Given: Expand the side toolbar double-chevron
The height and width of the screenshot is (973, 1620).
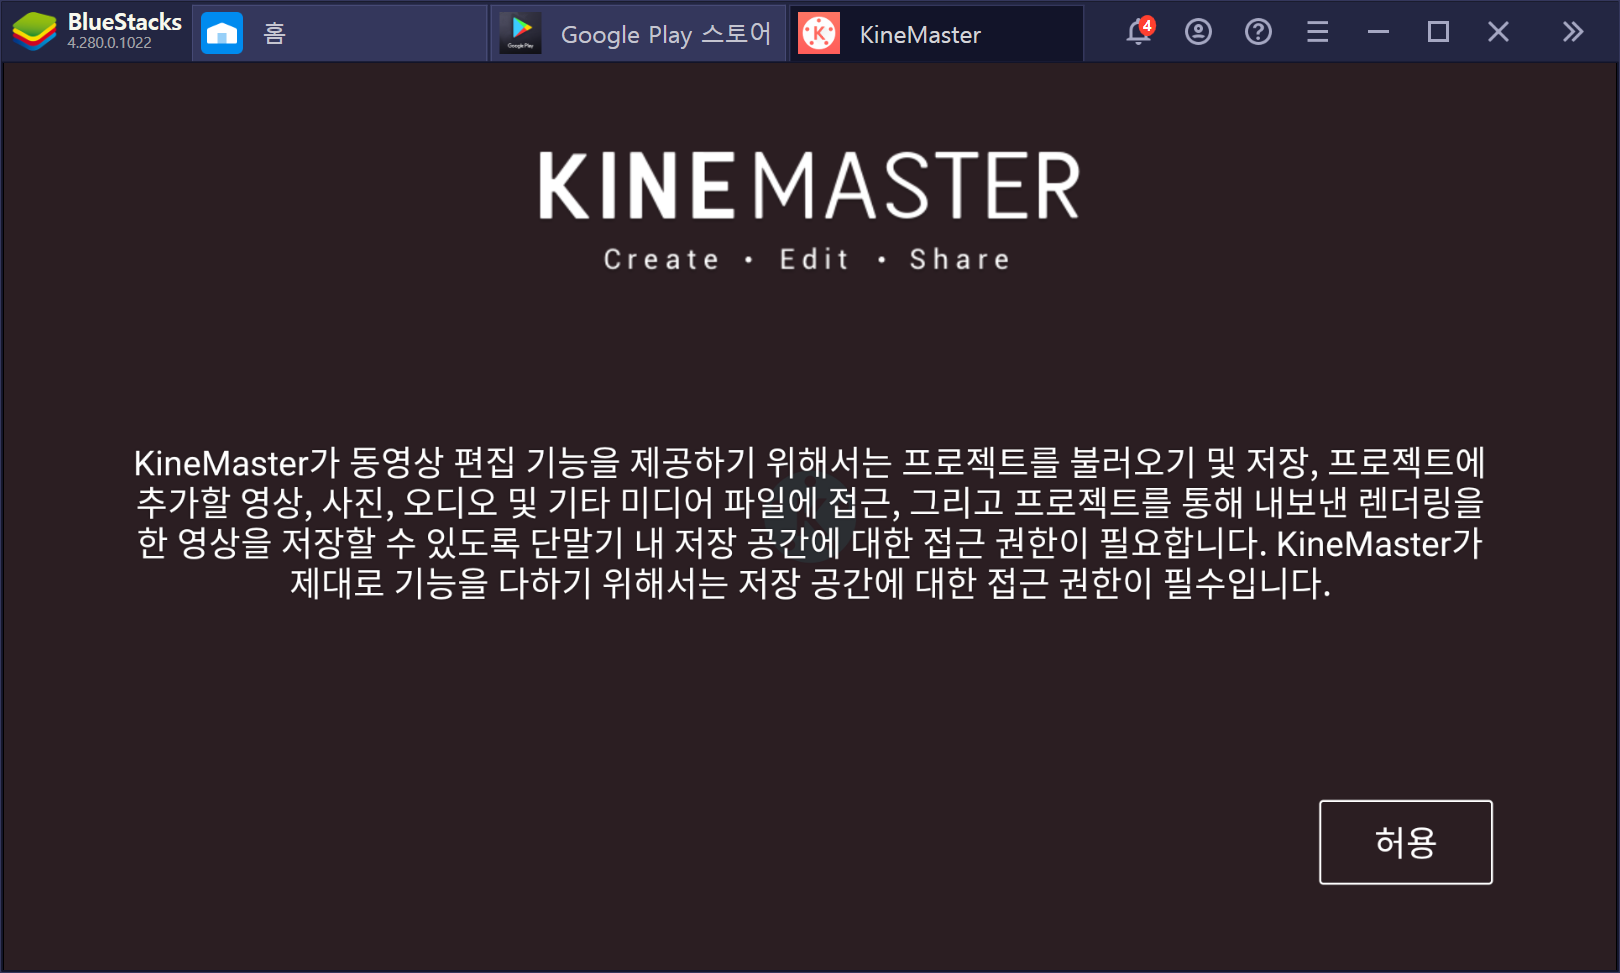Looking at the screenshot, I should pos(1573,32).
